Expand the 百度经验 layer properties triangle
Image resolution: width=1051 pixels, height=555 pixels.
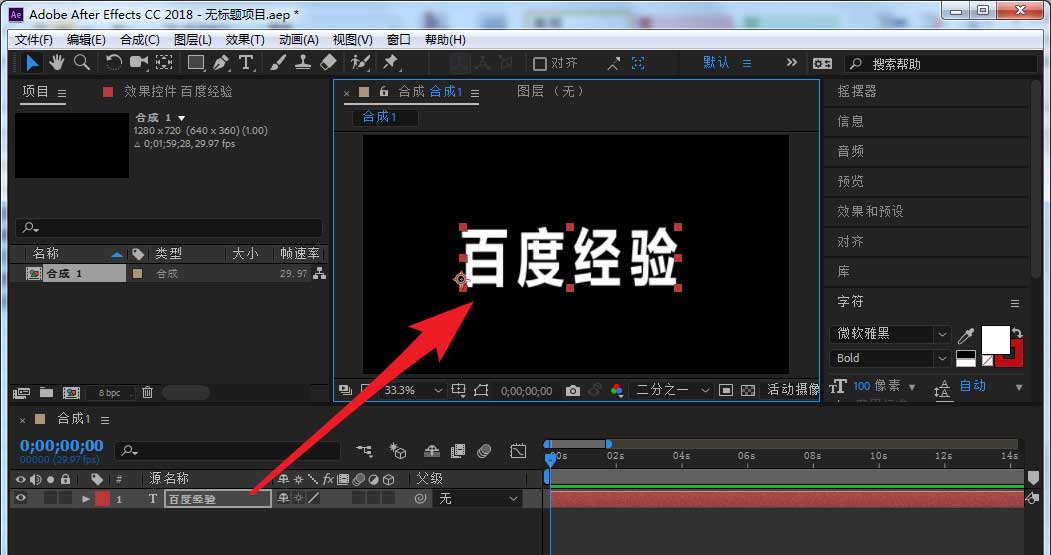[86, 499]
